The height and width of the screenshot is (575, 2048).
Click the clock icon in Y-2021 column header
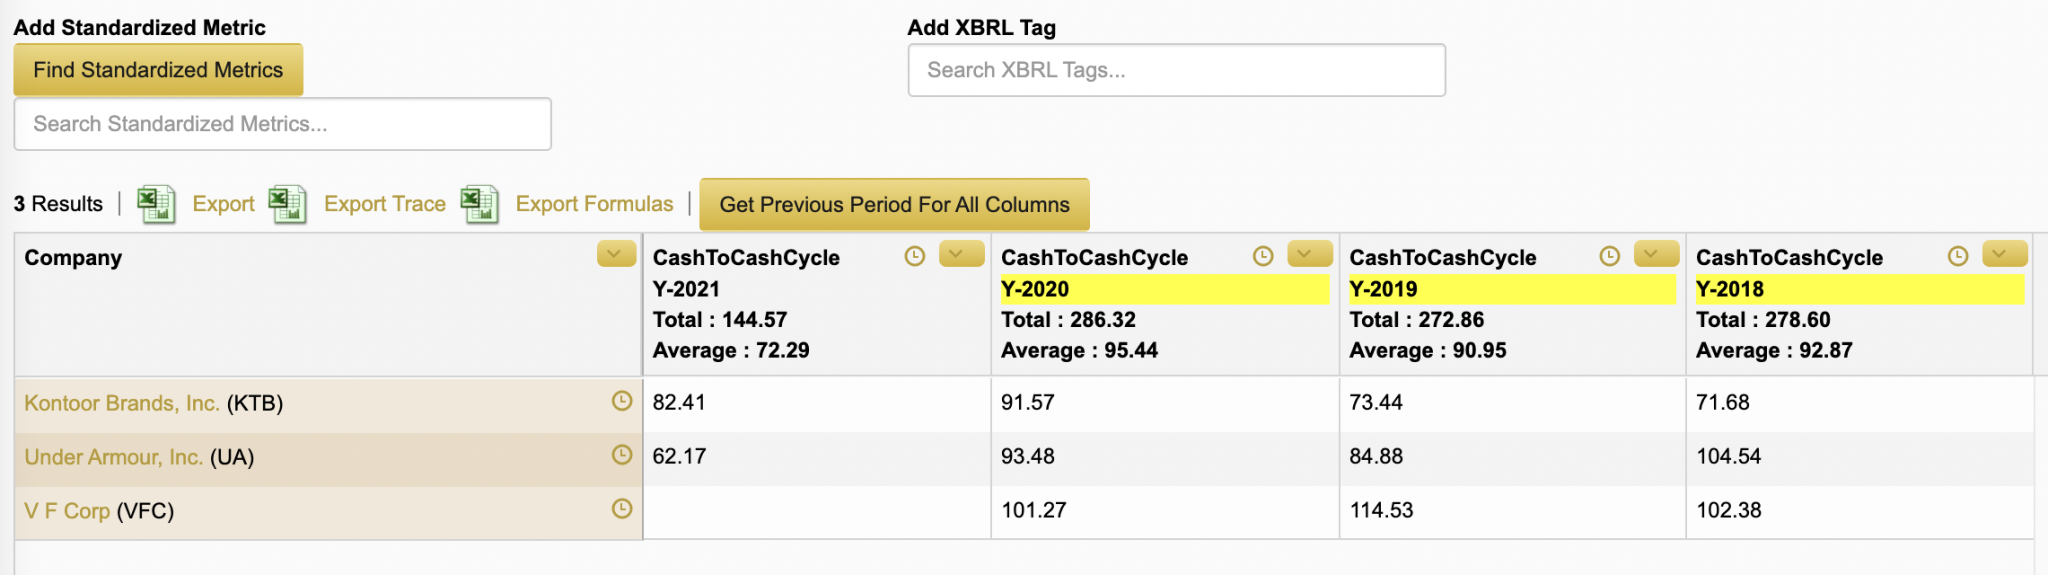(x=914, y=256)
